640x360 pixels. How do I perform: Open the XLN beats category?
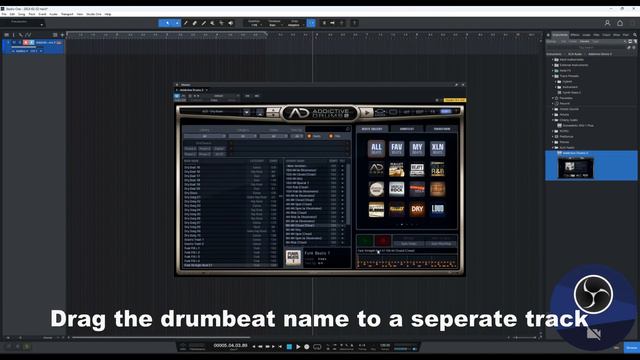pyautogui.click(x=437, y=149)
